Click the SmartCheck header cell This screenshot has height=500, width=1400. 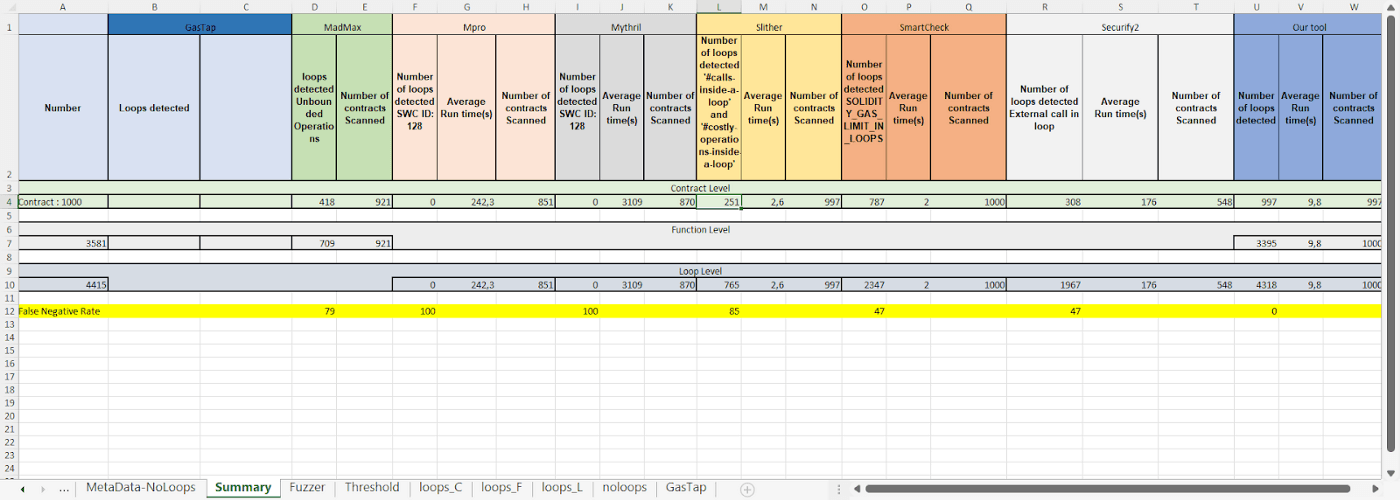[x=924, y=28]
